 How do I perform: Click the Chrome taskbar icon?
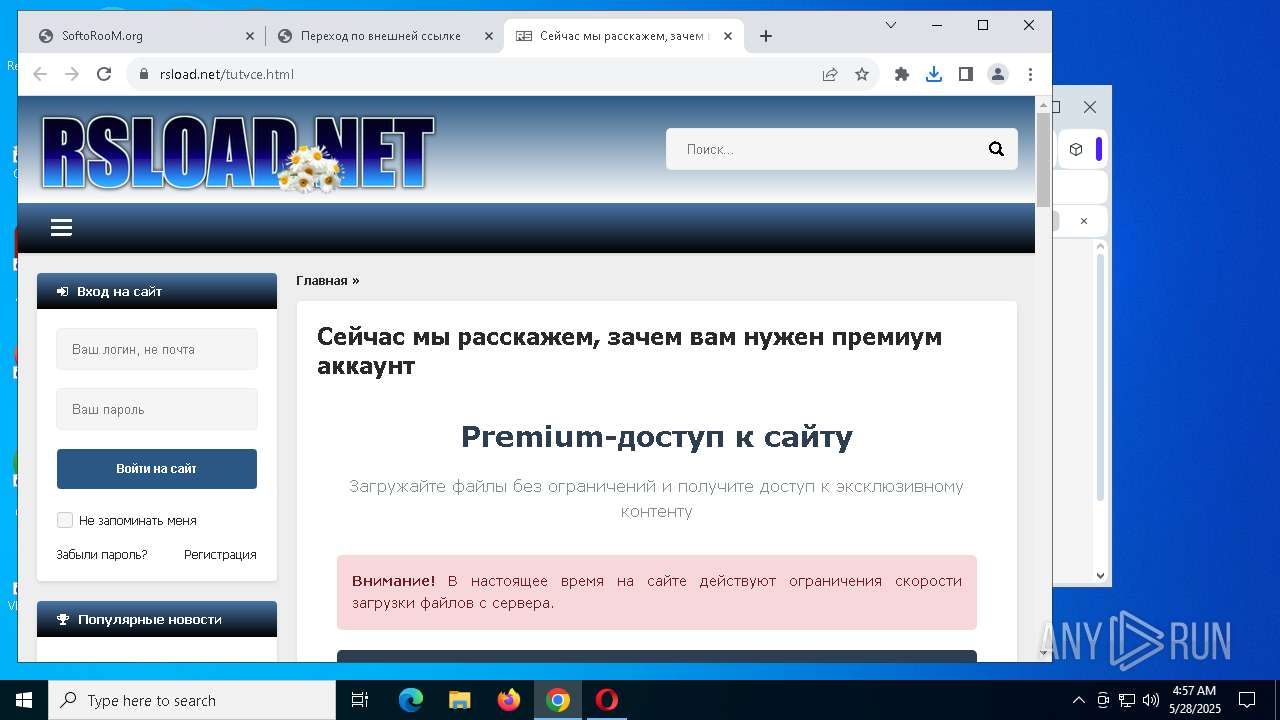click(558, 700)
